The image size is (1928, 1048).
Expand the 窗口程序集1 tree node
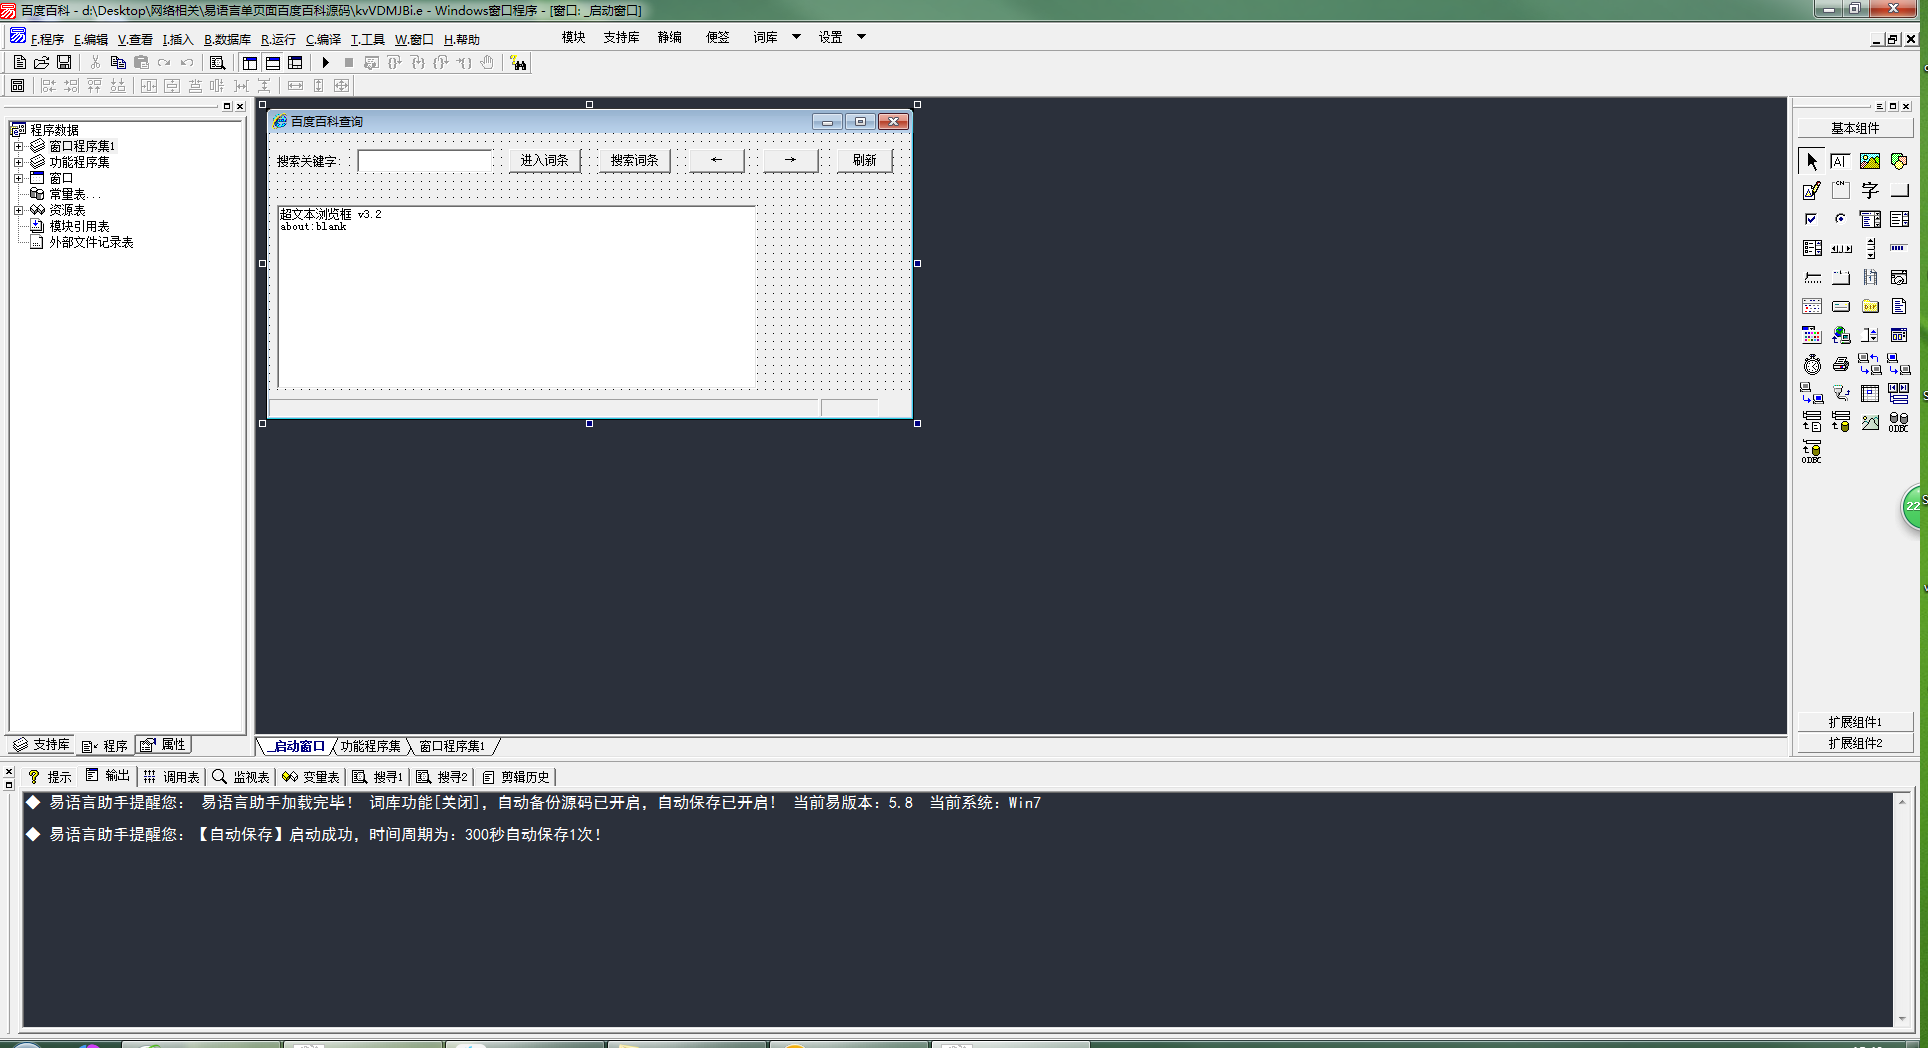click(18, 146)
